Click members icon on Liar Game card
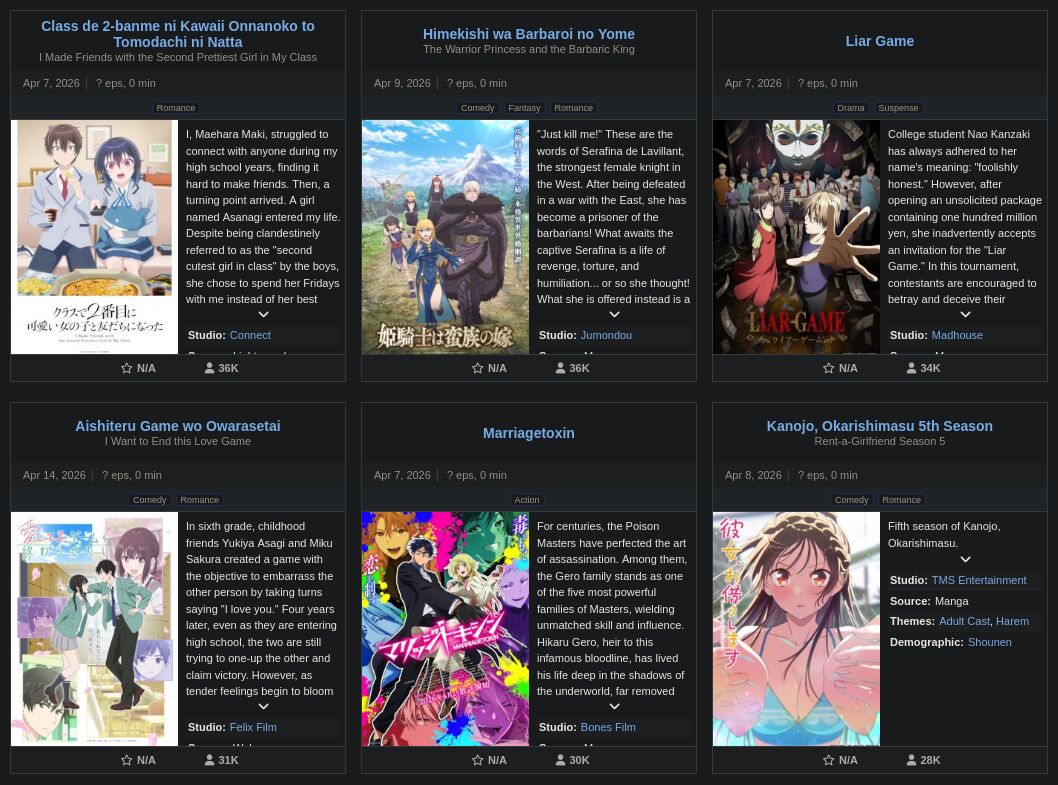This screenshot has height=785, width=1058. [912, 368]
